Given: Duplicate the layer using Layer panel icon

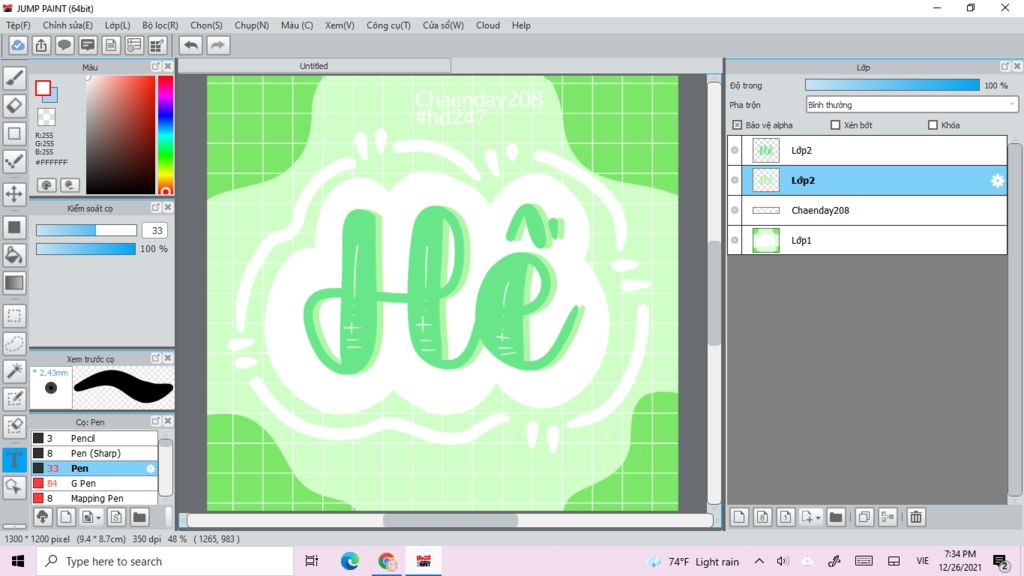Looking at the screenshot, I should [863, 517].
